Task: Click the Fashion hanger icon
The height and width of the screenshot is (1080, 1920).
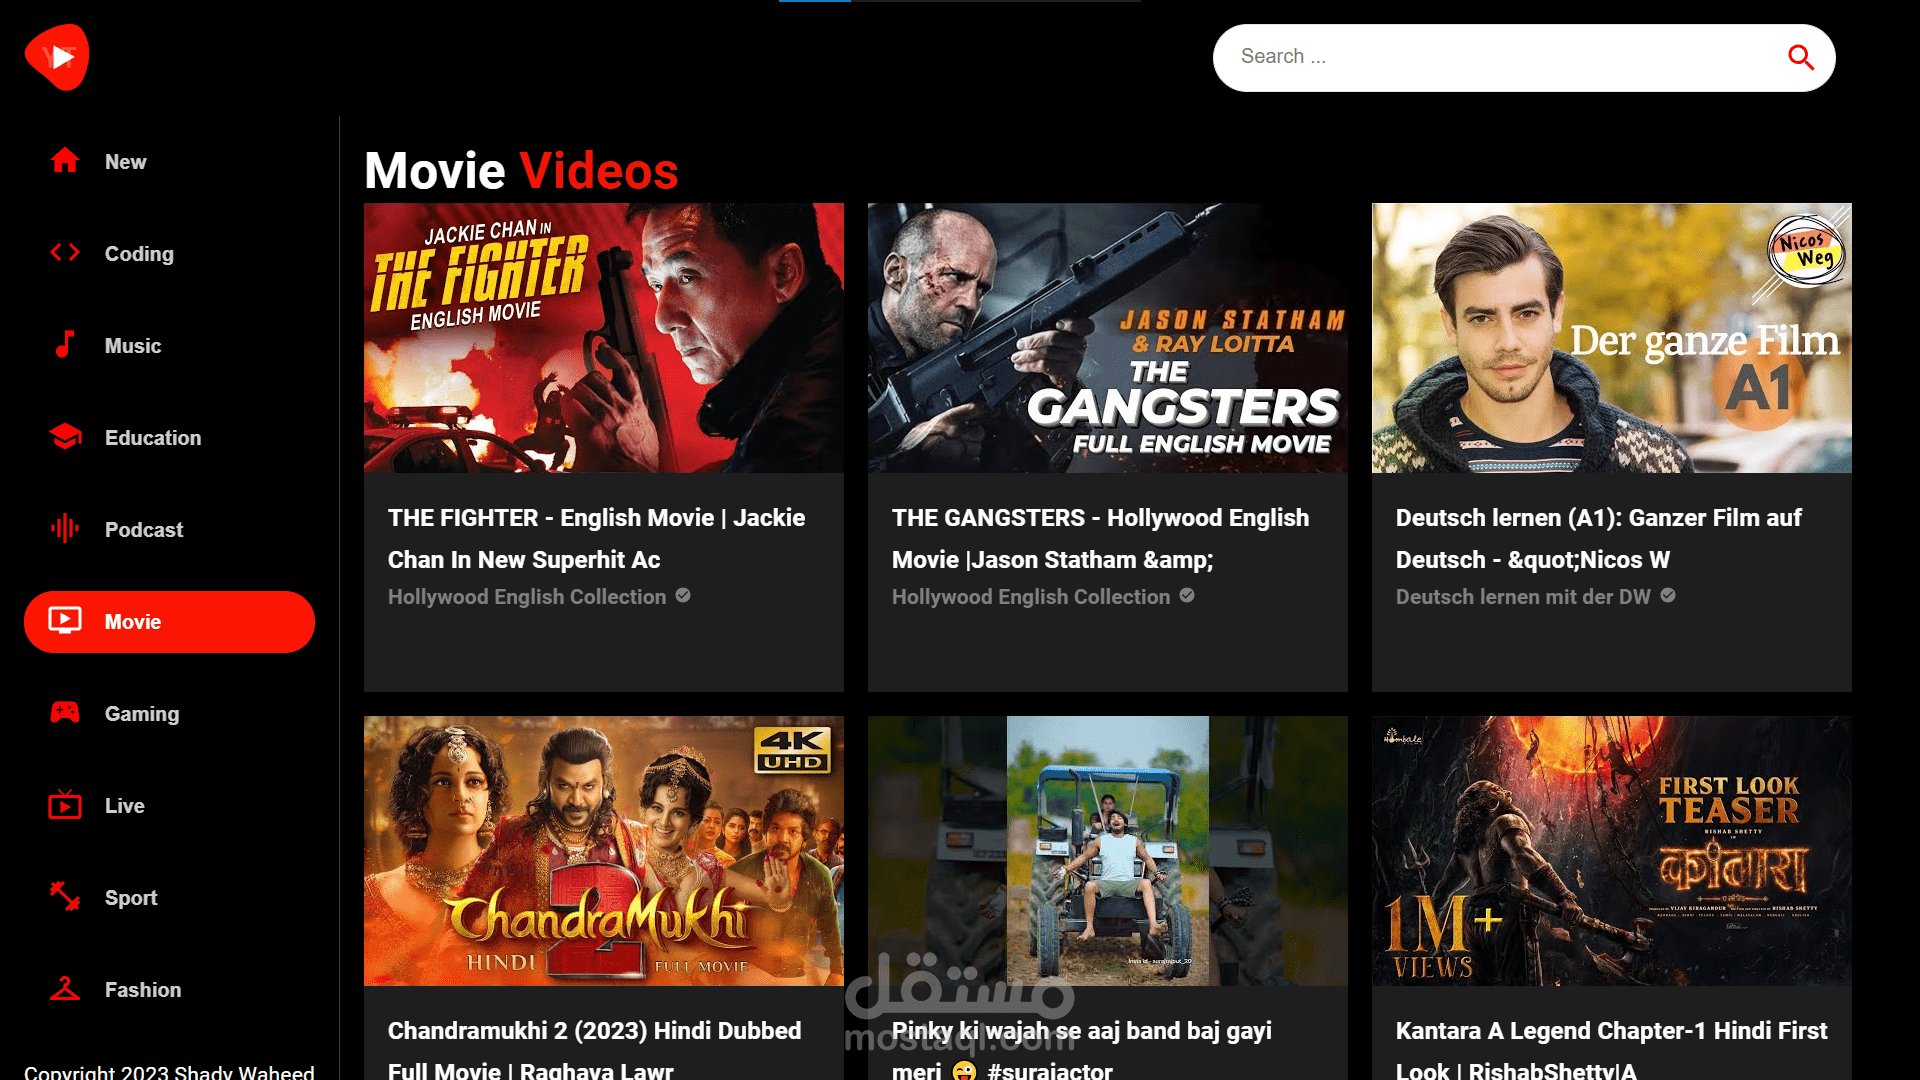Action: click(65, 988)
